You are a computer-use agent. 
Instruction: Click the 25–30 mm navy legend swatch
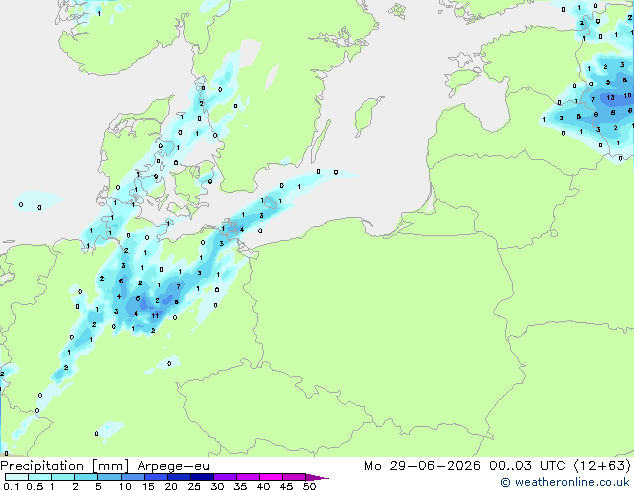pyautogui.click(x=202, y=477)
